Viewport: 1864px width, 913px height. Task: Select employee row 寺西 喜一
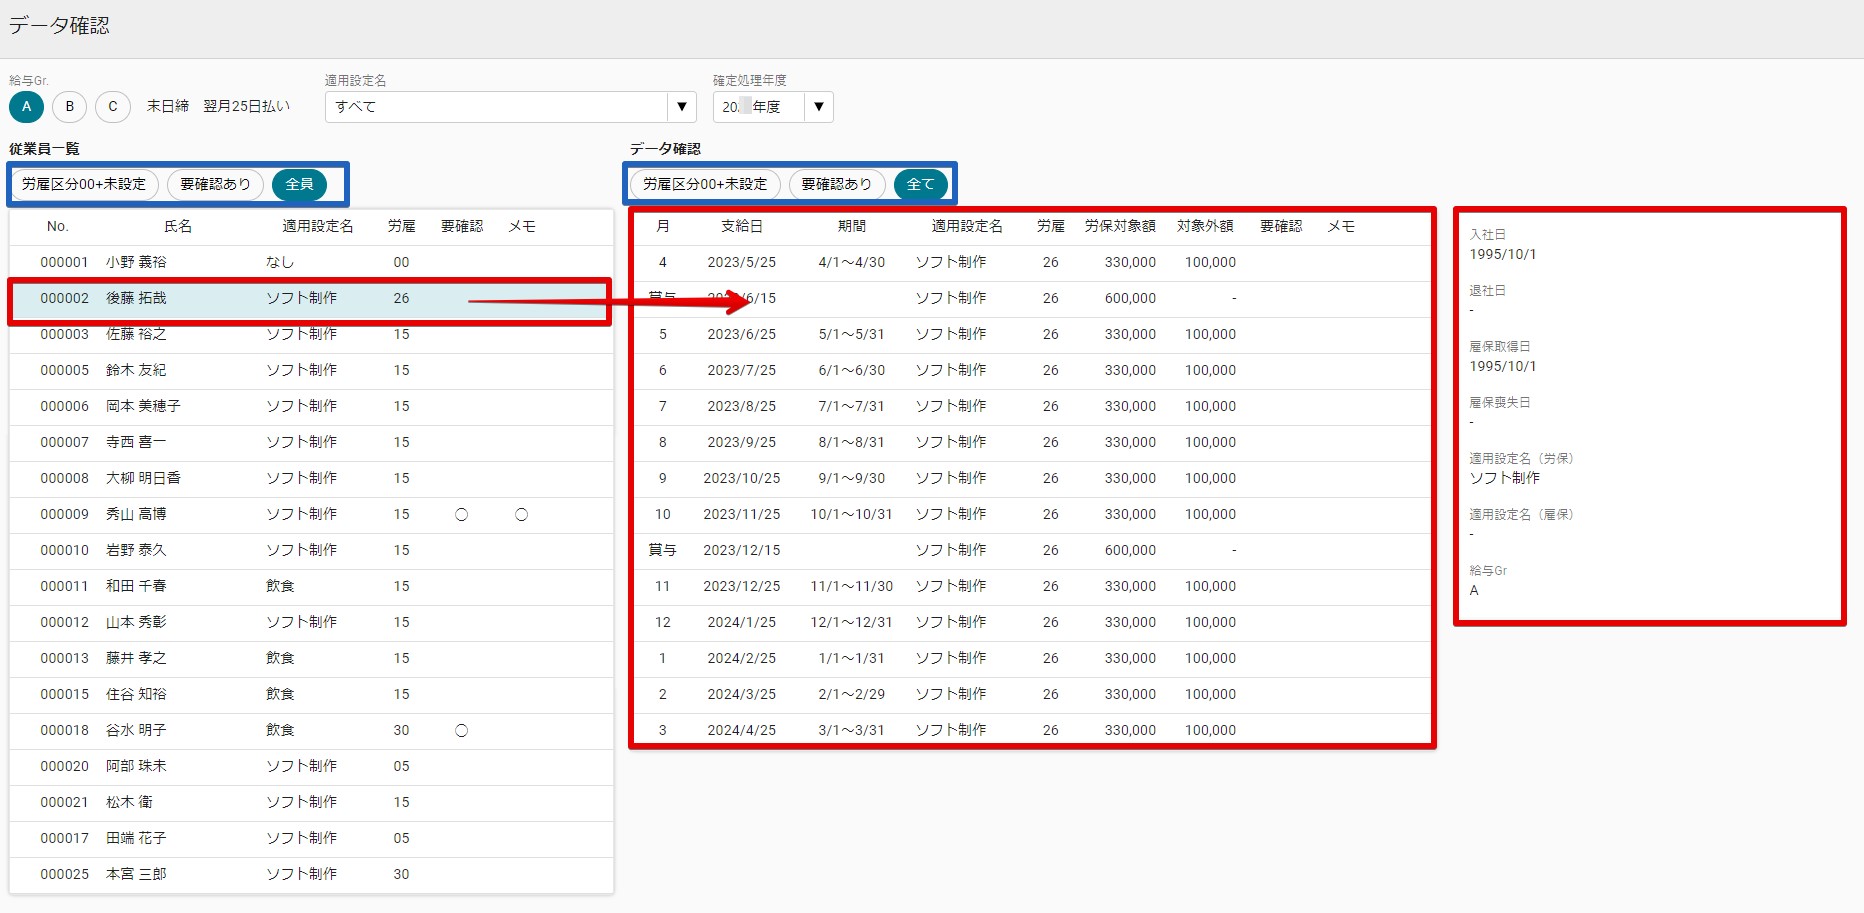[311, 442]
